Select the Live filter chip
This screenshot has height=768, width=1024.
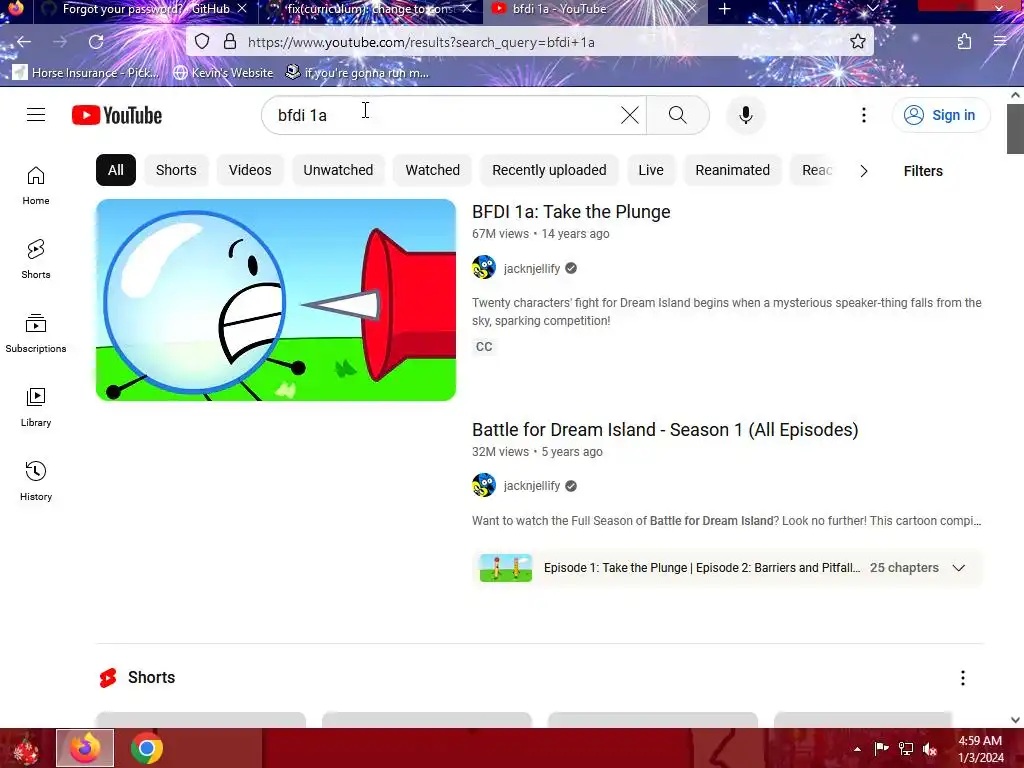[650, 170]
